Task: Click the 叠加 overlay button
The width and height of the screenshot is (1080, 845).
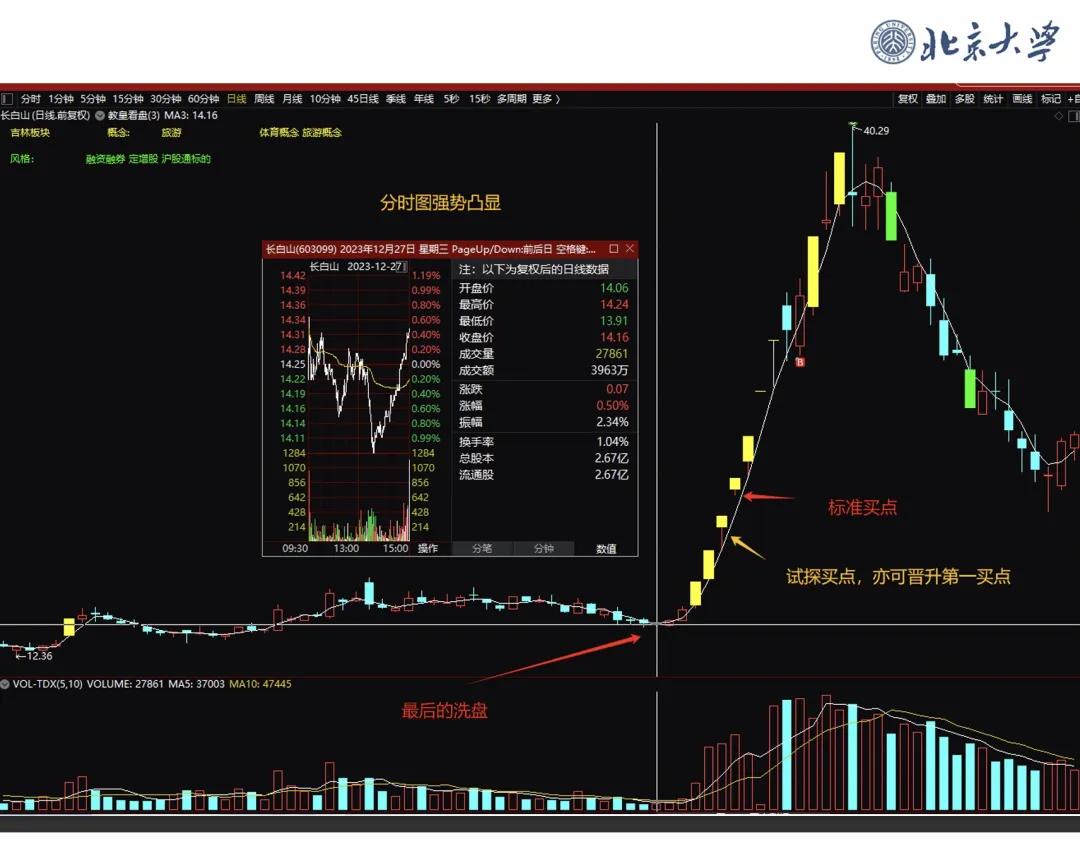Action: point(936,99)
